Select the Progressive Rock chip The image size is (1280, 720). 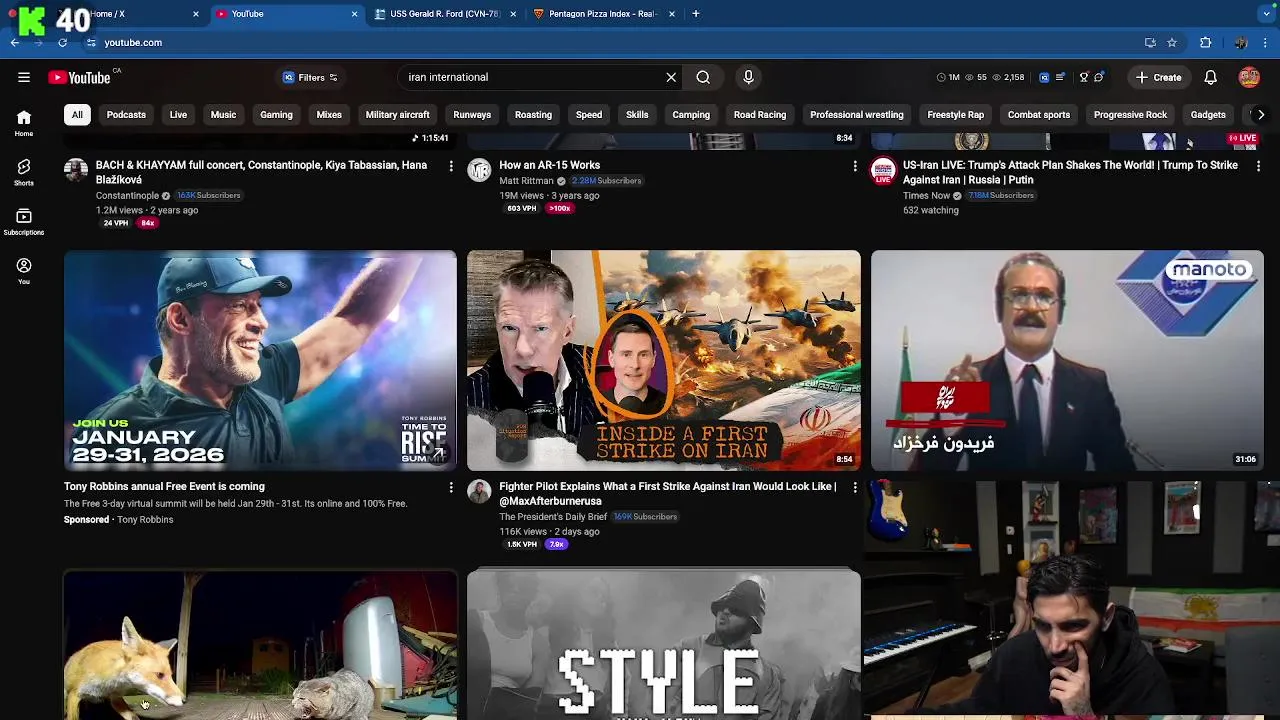(1130, 115)
